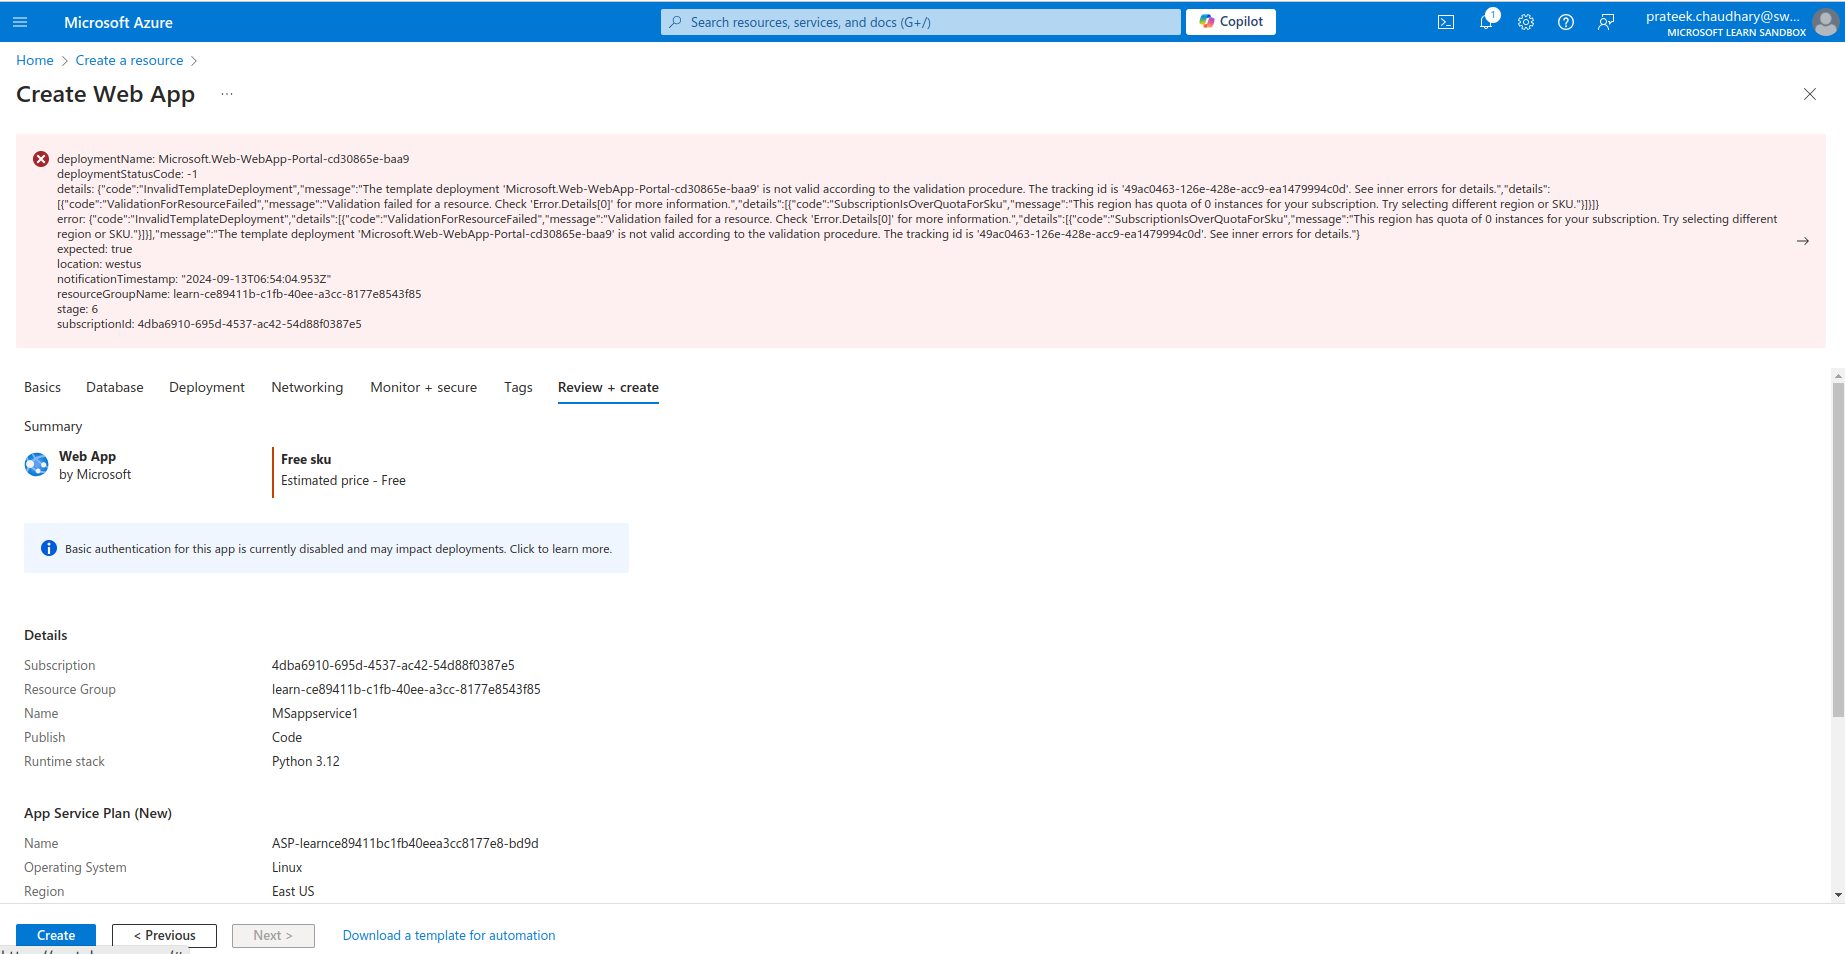This screenshot has width=1845, height=954.
Task: Click the Python 3.12 runtime value
Action: click(306, 761)
